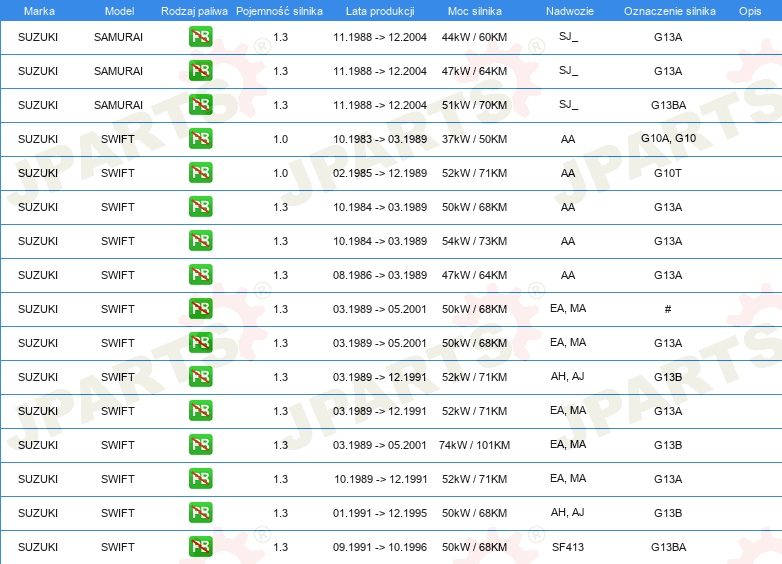Image resolution: width=782 pixels, height=564 pixels.
Task: Click engine code 'G10T'
Action: click(668, 173)
